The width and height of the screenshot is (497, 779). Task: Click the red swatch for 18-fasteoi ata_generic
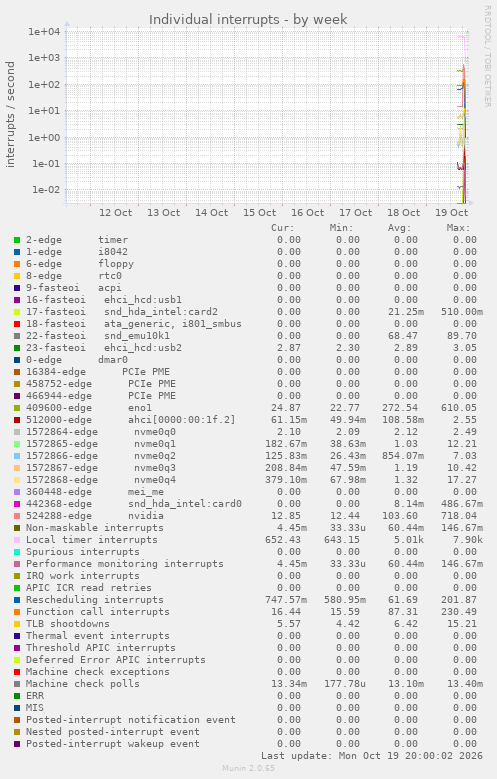coord(17,324)
